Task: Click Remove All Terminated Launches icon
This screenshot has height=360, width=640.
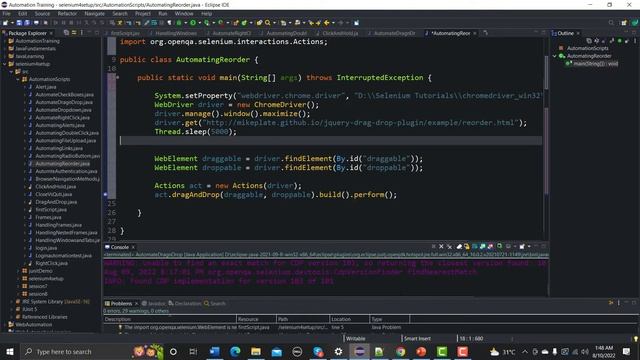Action: [450, 247]
